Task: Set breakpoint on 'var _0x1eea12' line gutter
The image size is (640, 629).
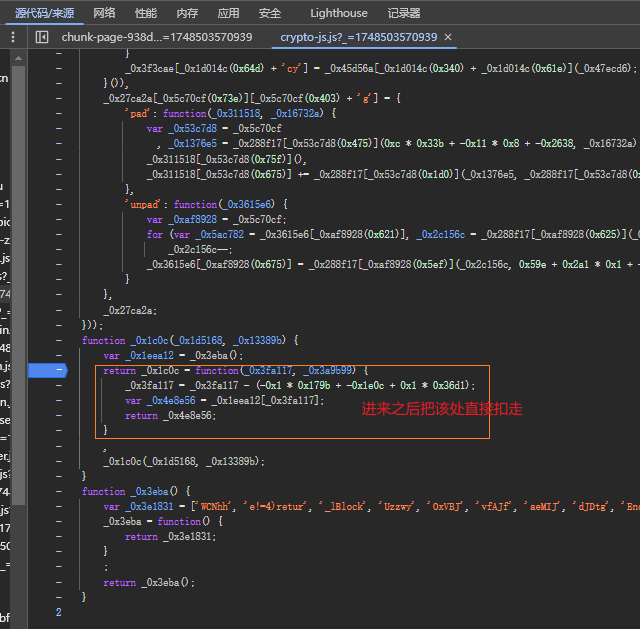Action: click(59, 355)
